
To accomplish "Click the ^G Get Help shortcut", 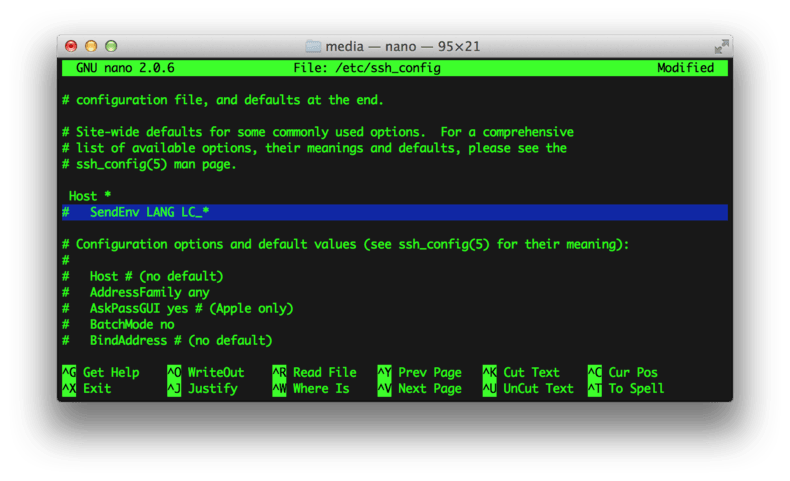I will click(x=101, y=372).
